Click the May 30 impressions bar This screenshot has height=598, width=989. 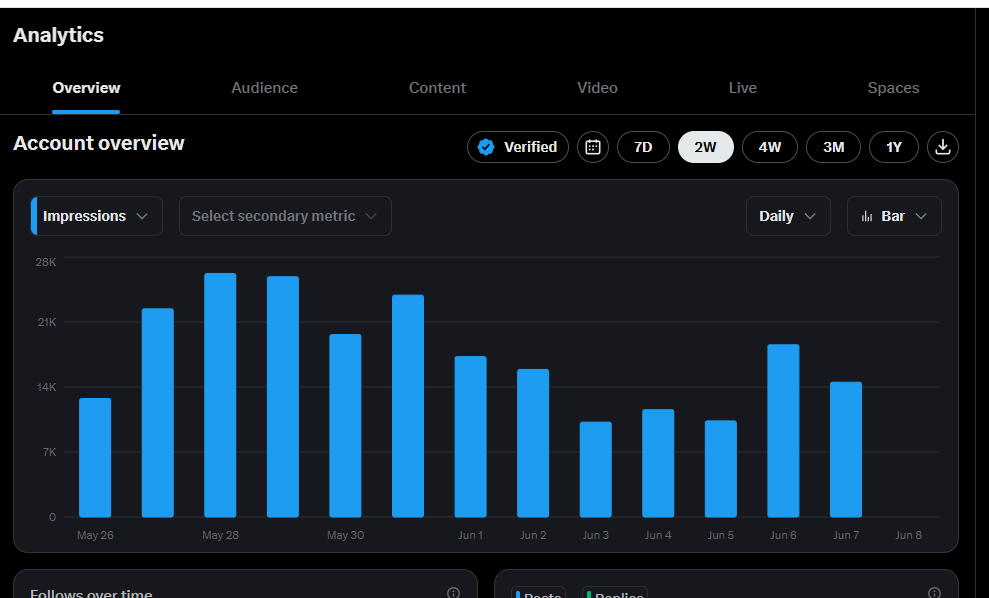coord(345,426)
